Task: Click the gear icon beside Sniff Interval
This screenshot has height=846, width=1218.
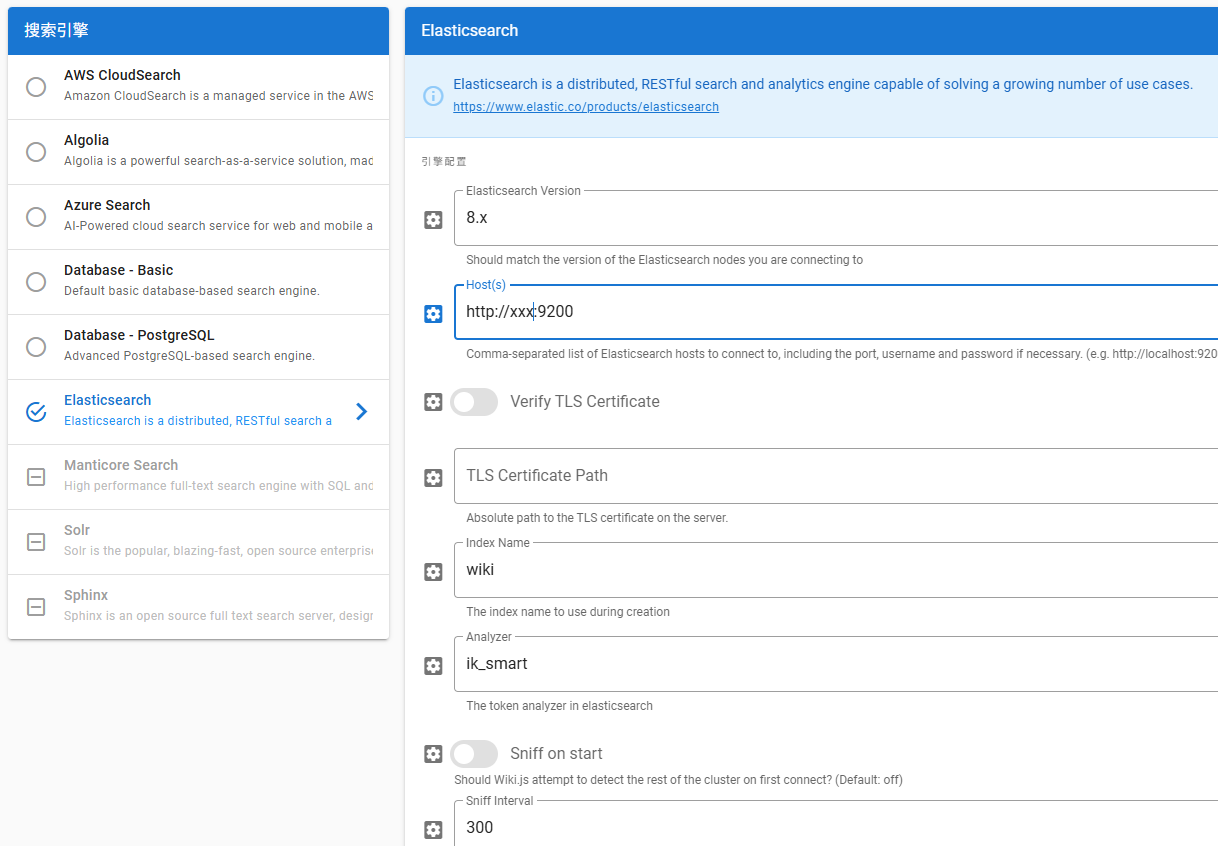Action: tap(433, 830)
